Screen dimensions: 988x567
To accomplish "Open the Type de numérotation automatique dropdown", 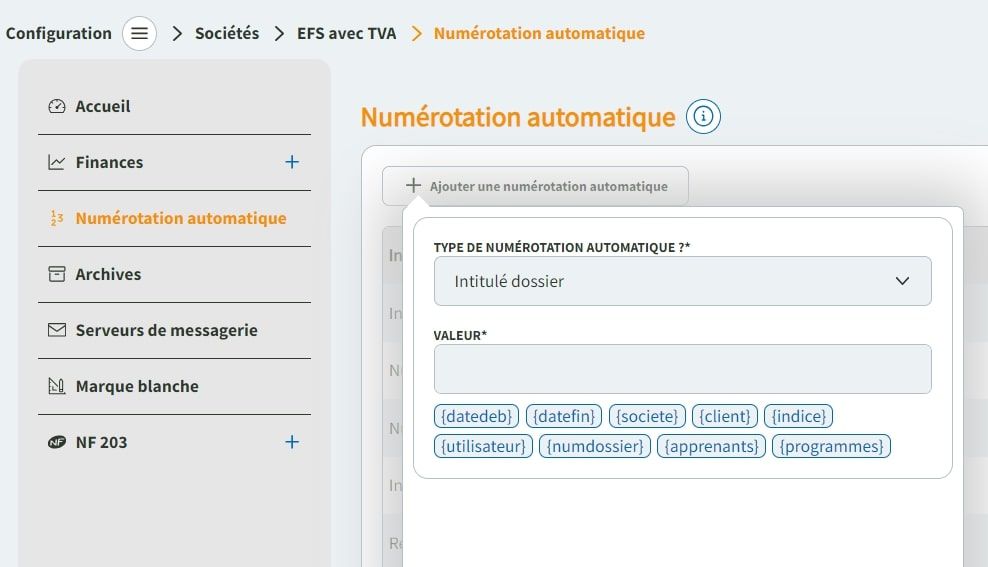I will 682,281.
